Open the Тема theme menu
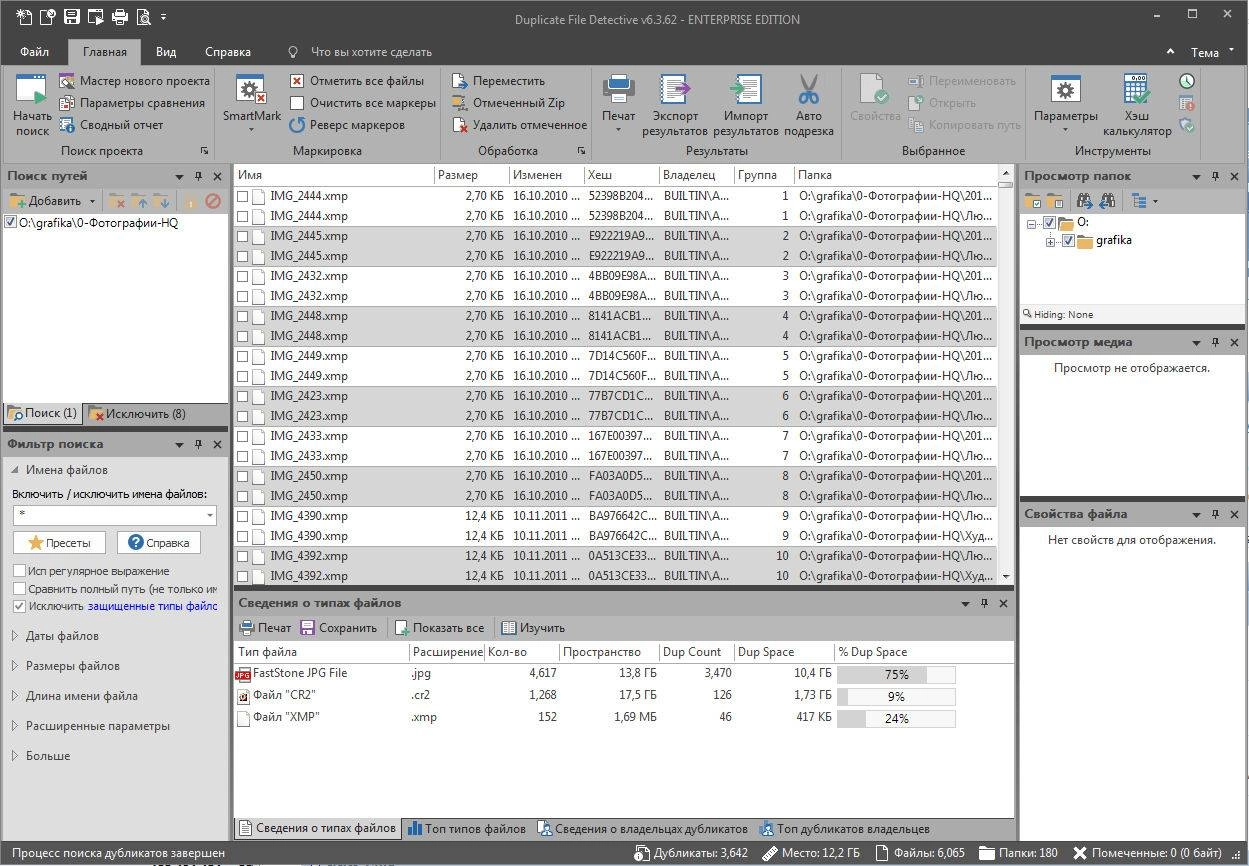Viewport: 1249px width, 866px height. (x=1211, y=52)
